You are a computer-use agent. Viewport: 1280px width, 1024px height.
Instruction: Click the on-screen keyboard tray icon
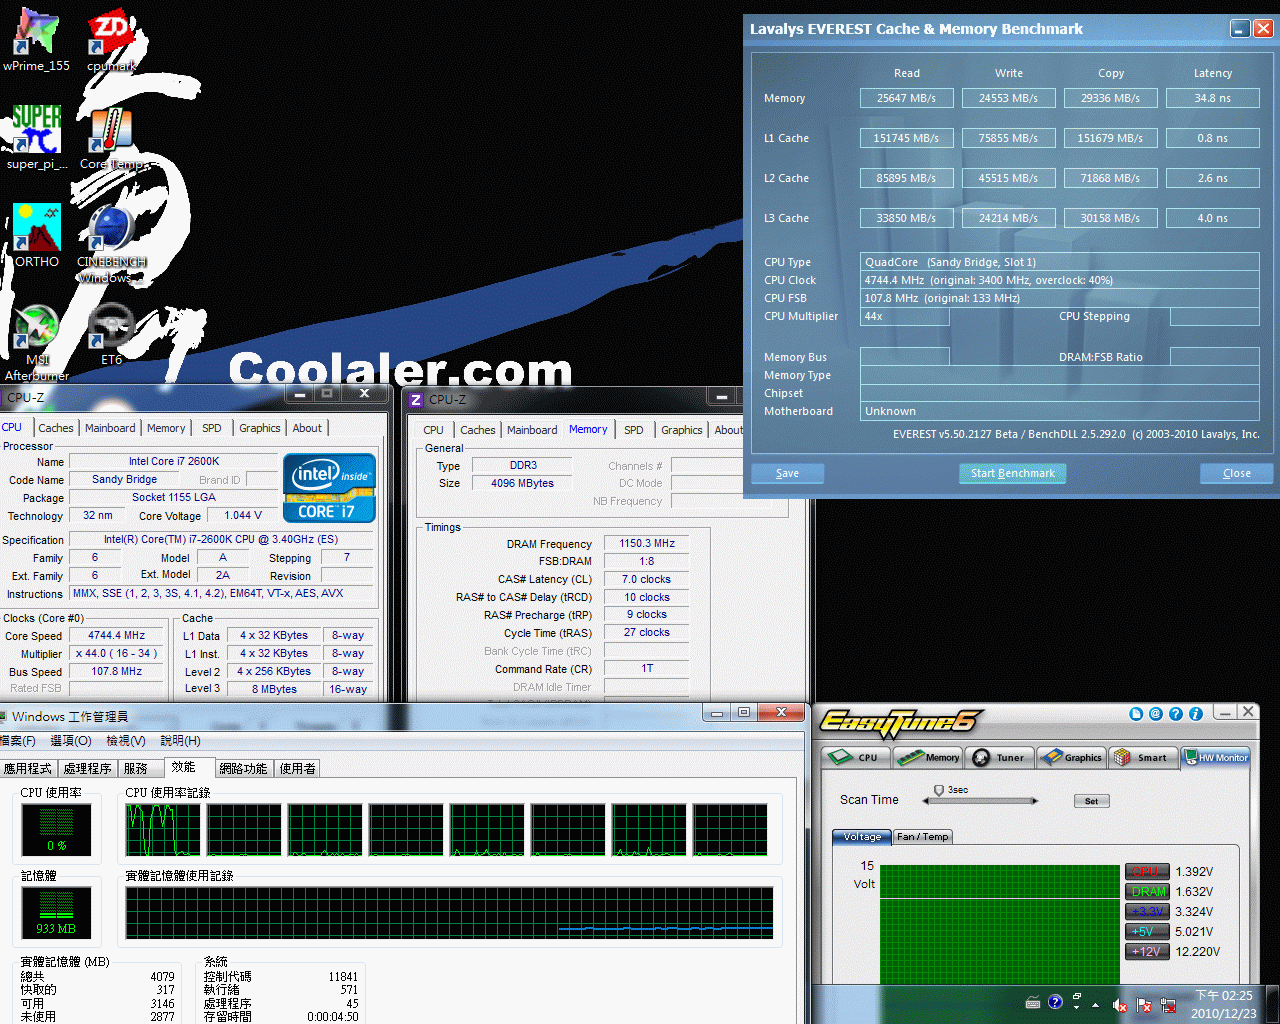click(x=1033, y=1002)
